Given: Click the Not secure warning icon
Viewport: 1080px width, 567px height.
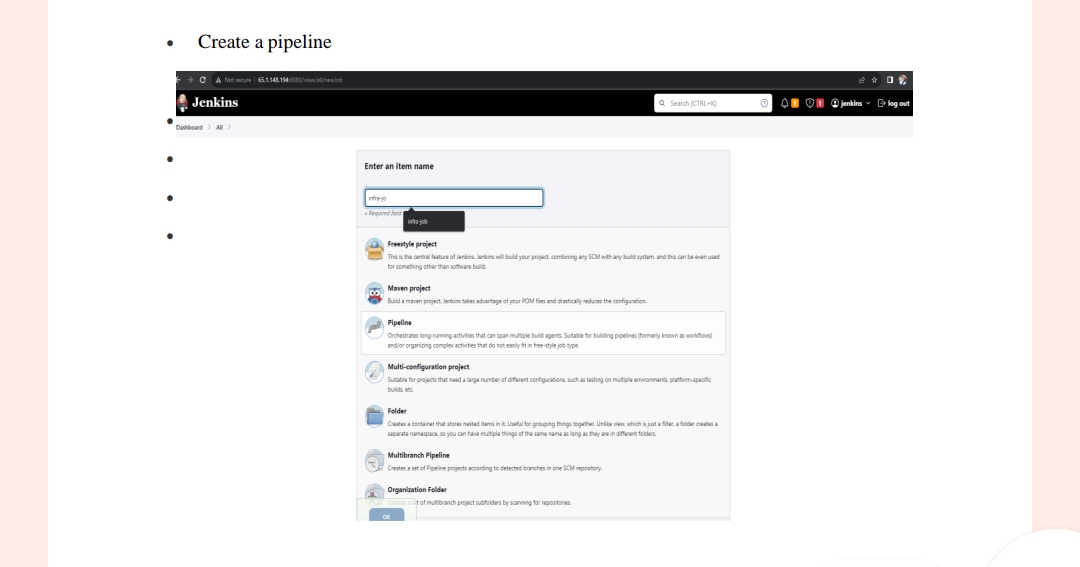Looking at the screenshot, I should point(218,80).
